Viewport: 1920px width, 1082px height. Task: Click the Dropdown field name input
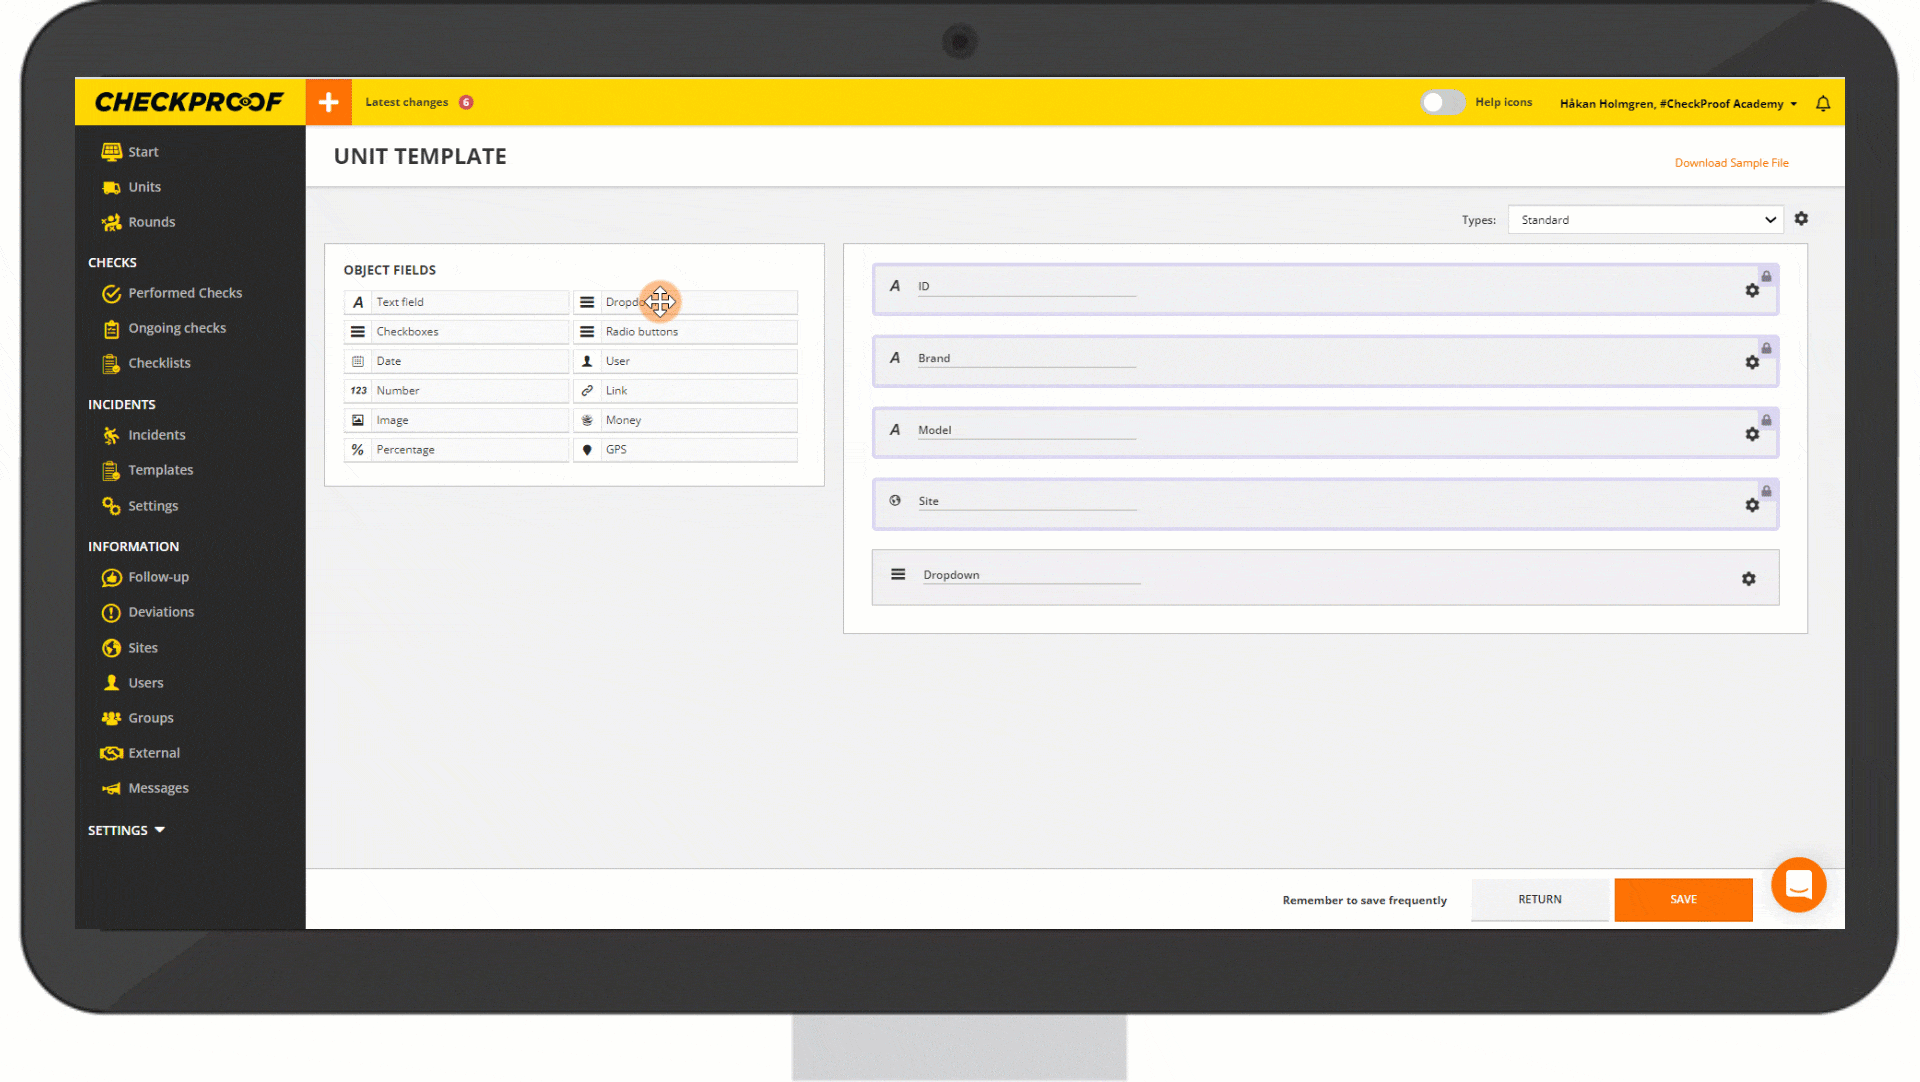(1030, 575)
